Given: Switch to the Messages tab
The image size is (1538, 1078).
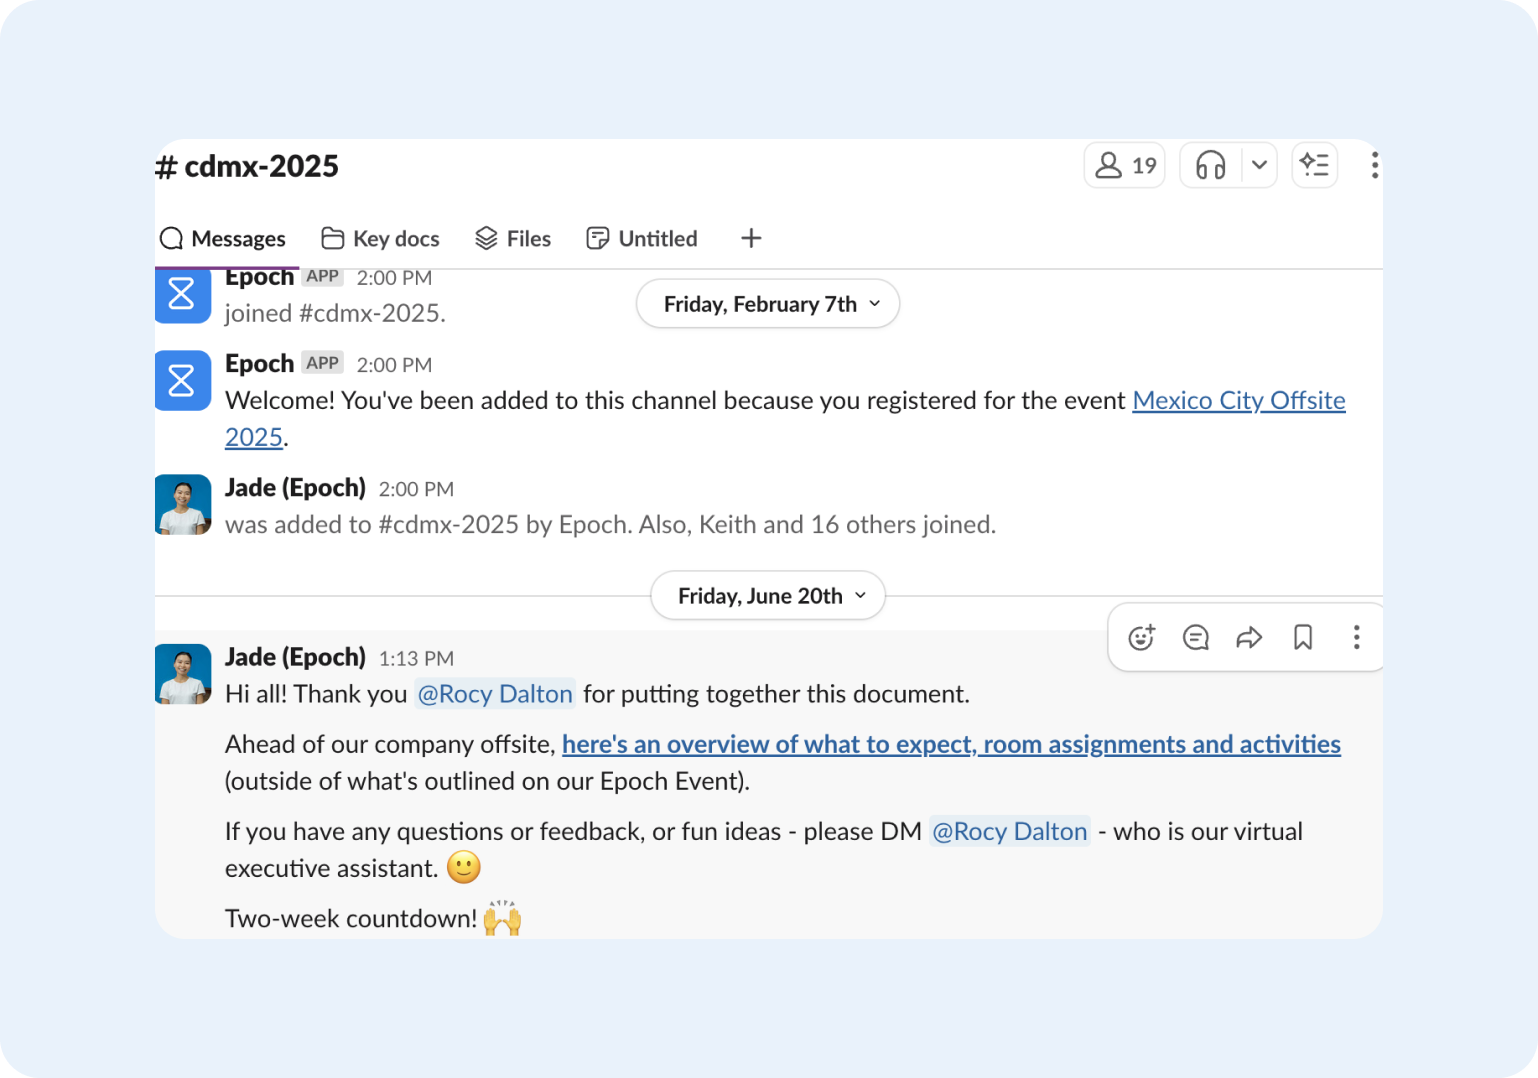Looking at the screenshot, I should 223,238.
